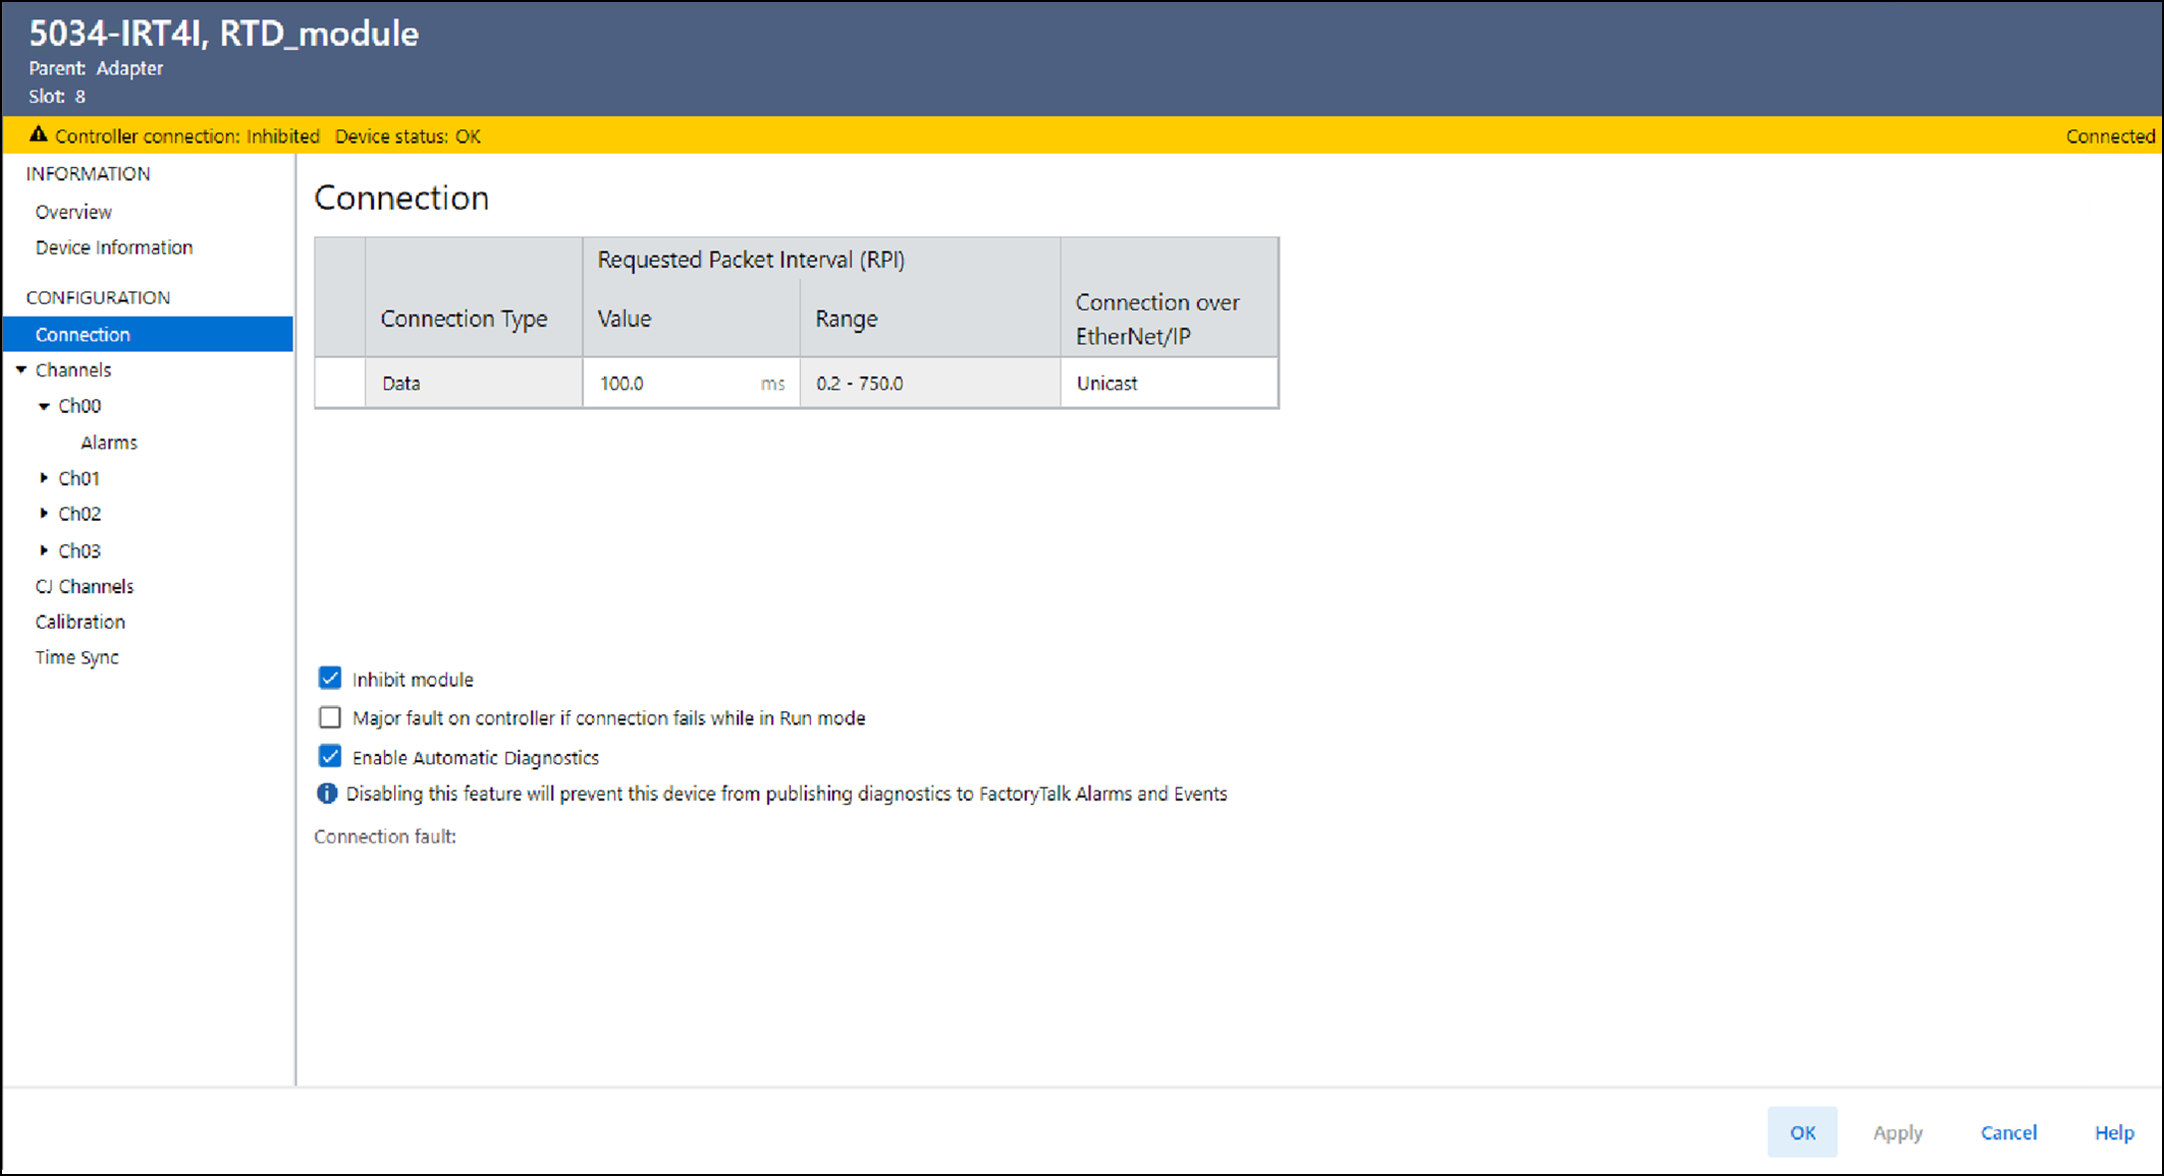Screen dimensions: 2164x1176
Task: Uncheck the Inhibit module checkbox
Action: 330,679
